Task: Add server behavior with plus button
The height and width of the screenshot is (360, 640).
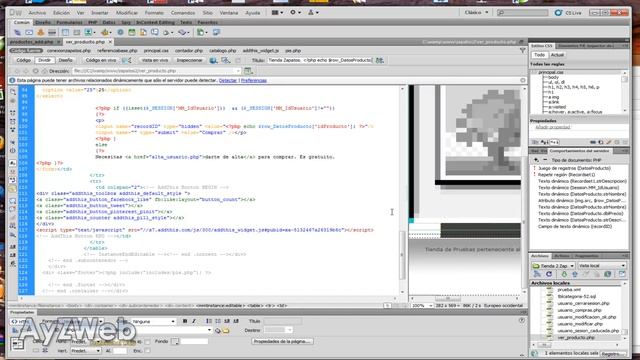Action: coord(536,160)
